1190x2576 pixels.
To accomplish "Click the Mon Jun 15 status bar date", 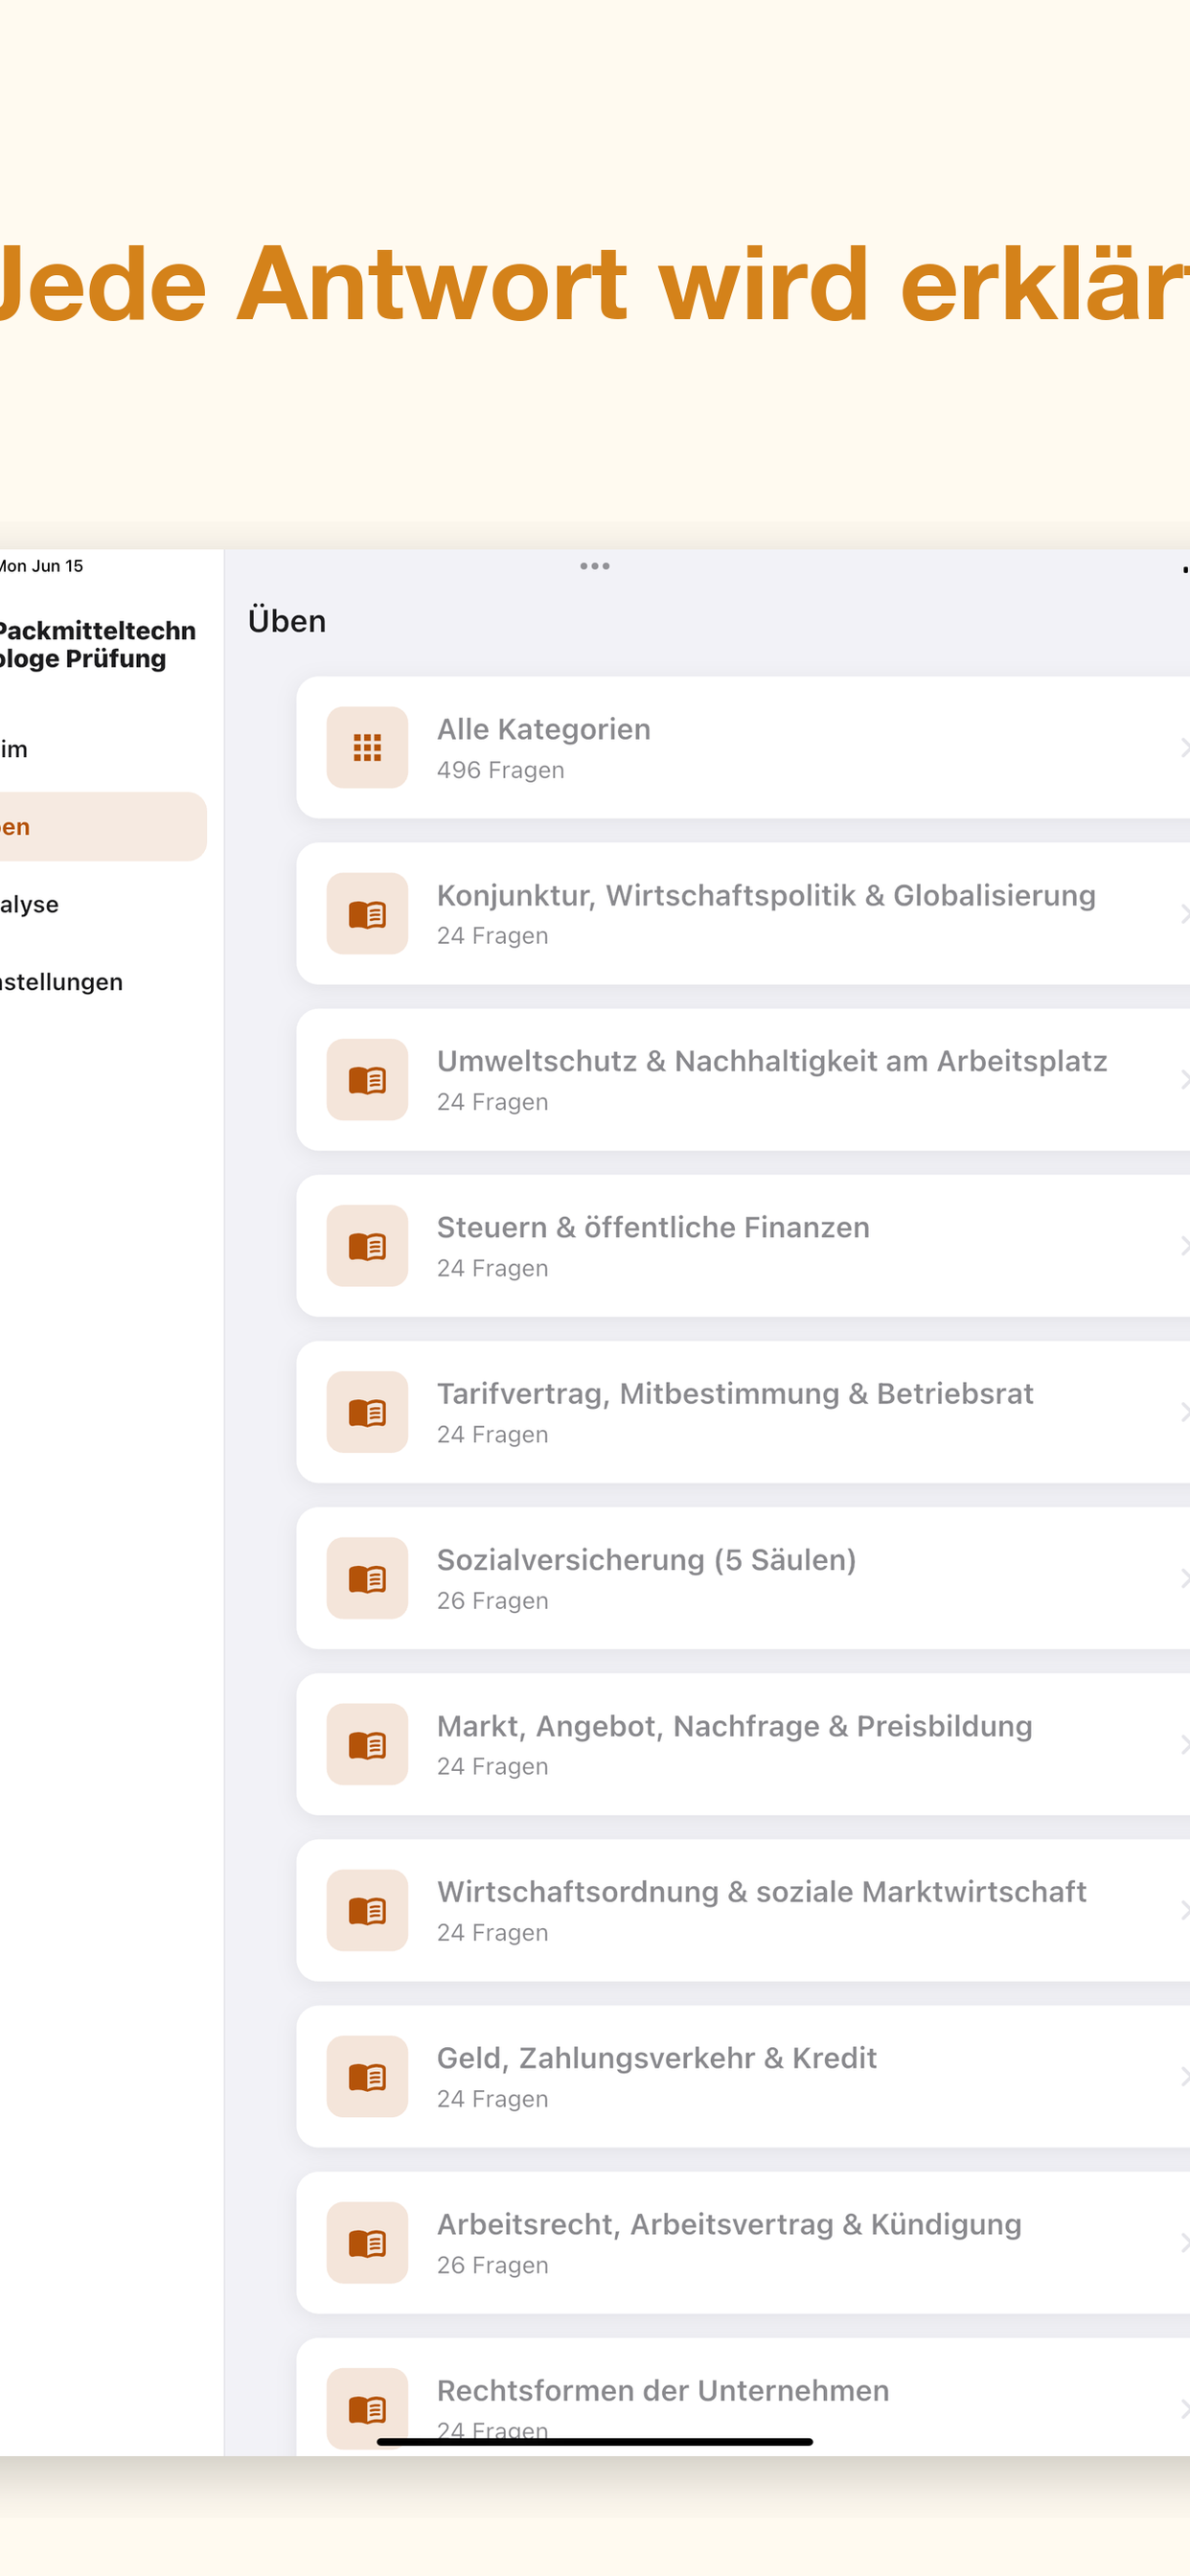I will tap(42, 566).
